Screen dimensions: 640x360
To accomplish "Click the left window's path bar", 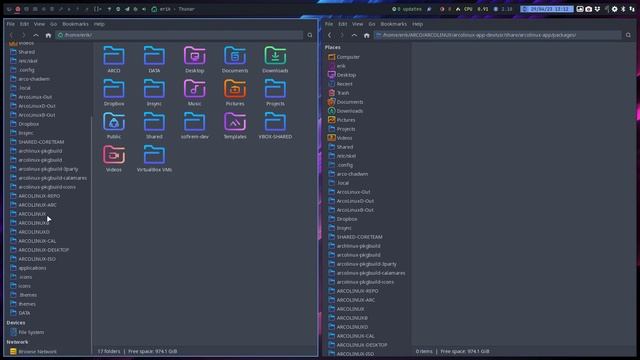I will click(179, 36).
